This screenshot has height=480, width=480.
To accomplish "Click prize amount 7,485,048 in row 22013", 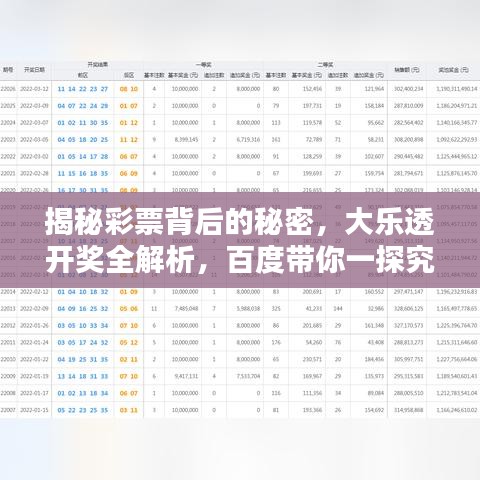I will coord(186,309).
